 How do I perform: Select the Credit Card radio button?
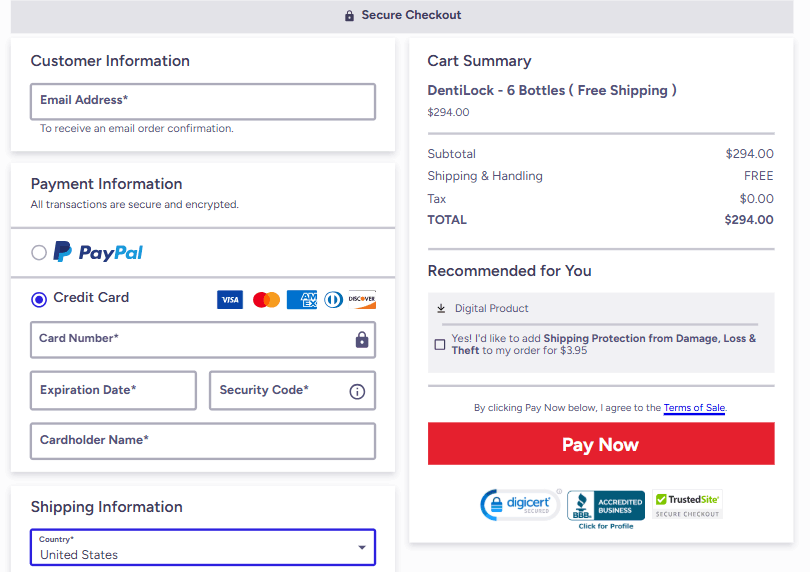(39, 299)
